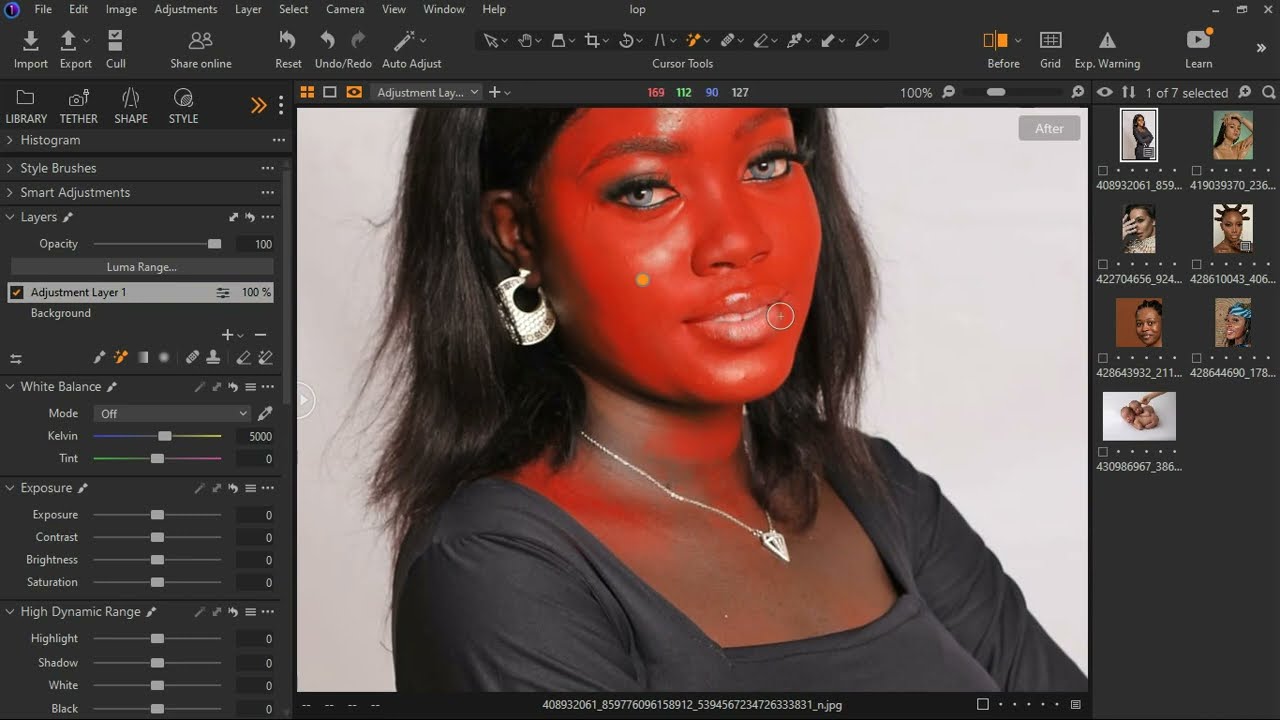This screenshot has height=720, width=1280.
Task: Select the Clone stamp tool in Layers
Action: click(212, 357)
